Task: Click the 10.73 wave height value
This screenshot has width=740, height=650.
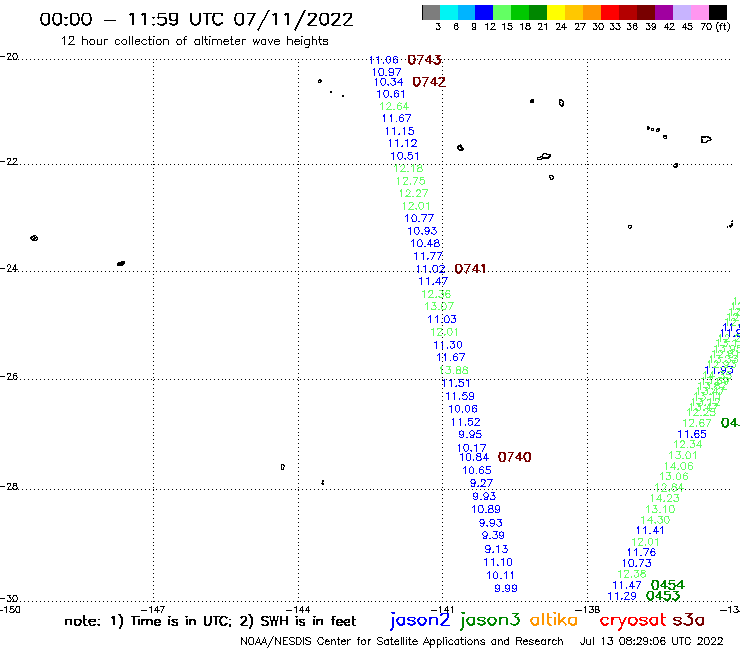Action: tap(637, 563)
